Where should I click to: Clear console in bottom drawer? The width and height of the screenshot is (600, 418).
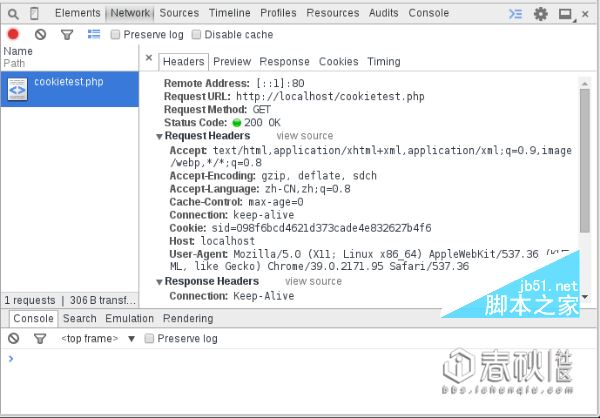(x=13, y=339)
